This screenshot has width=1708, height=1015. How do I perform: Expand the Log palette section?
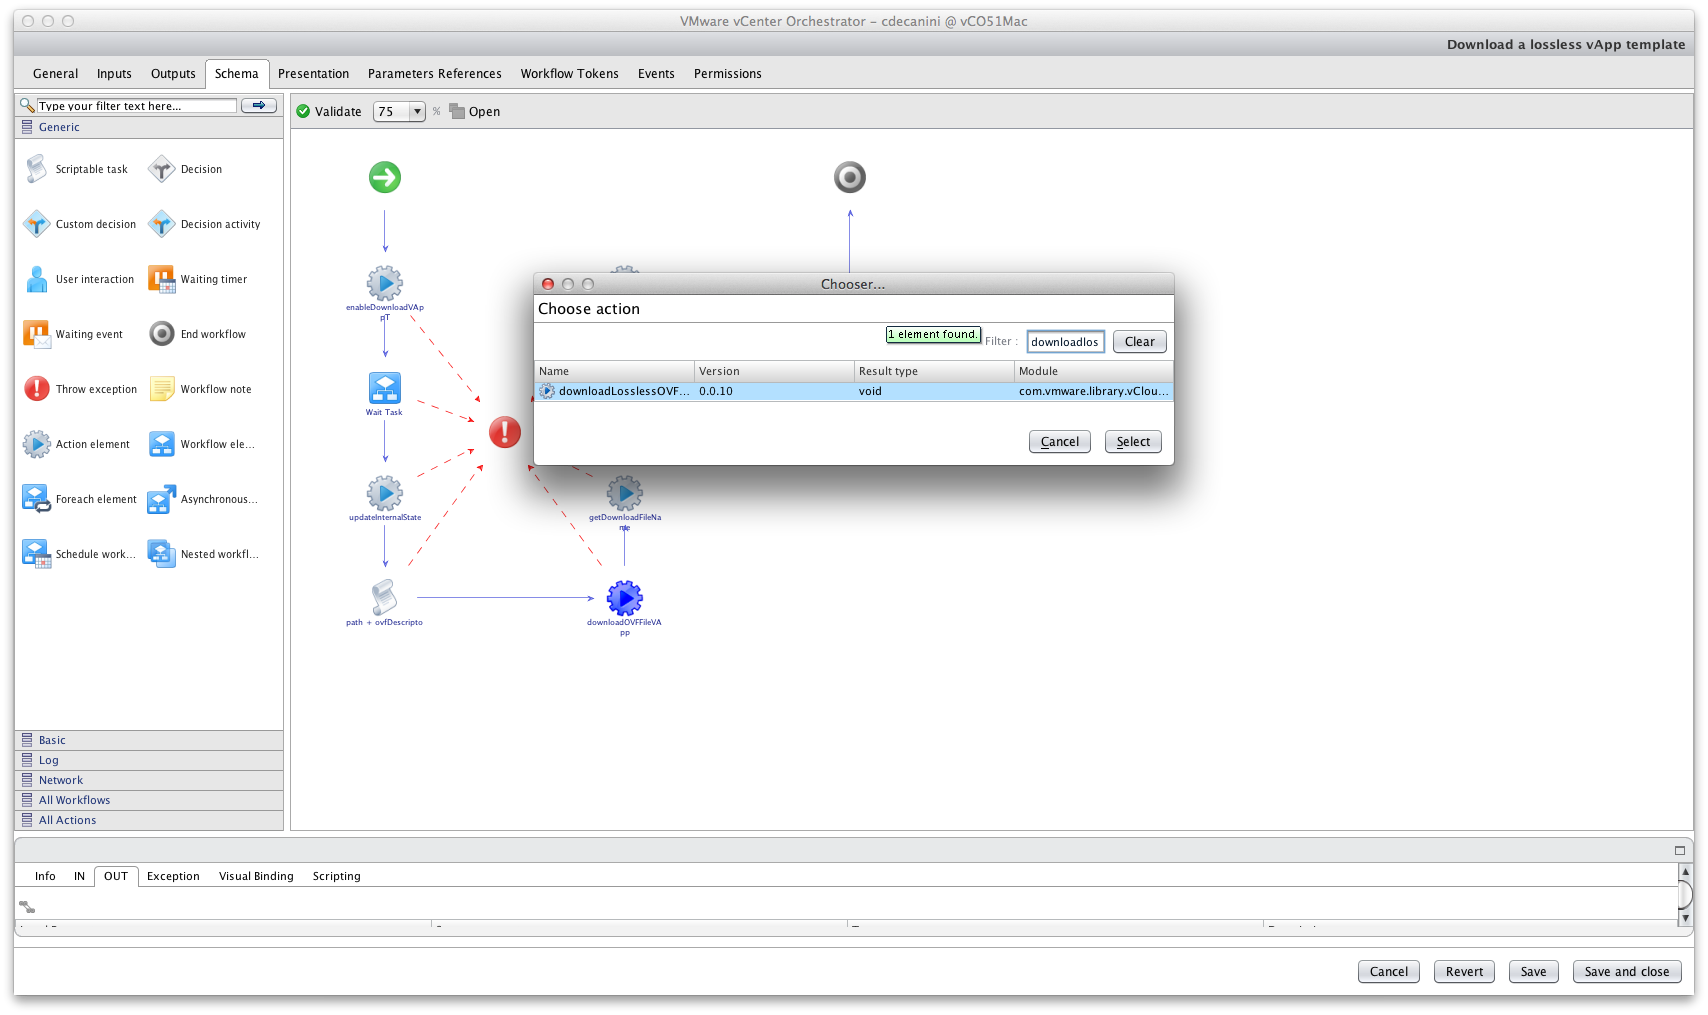(149, 760)
